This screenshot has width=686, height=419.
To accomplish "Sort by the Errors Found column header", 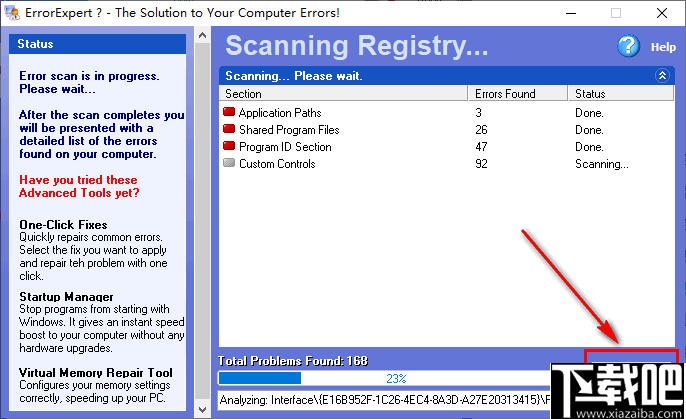I will click(518, 94).
